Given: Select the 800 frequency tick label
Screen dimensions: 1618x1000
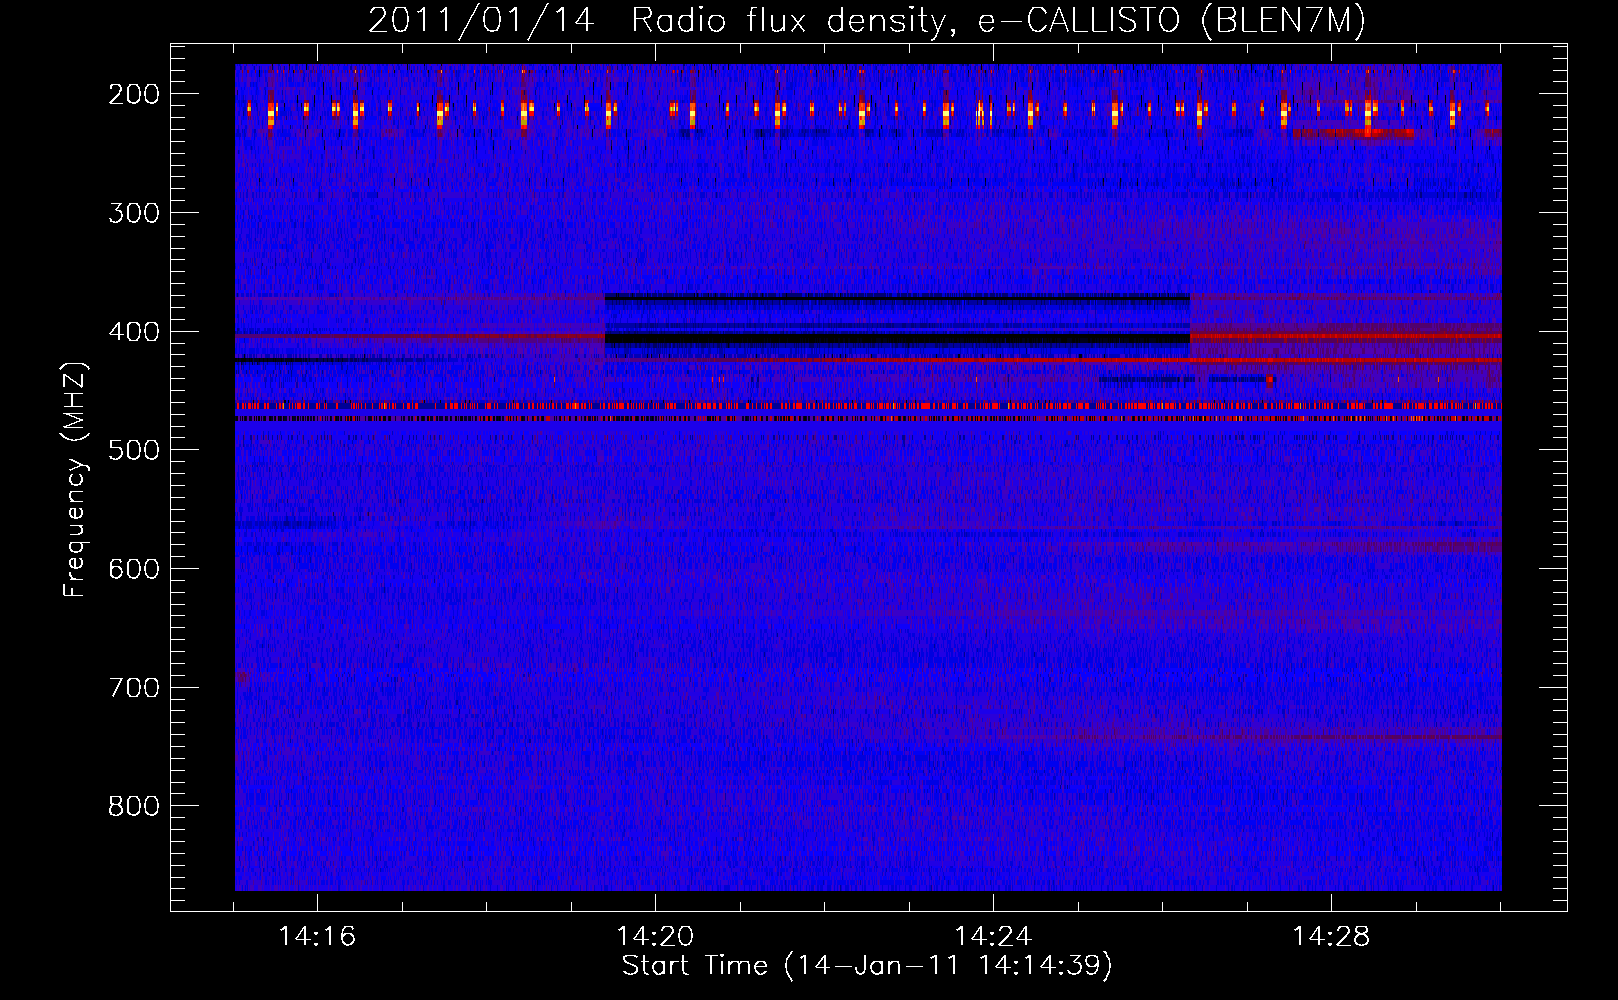Looking at the screenshot, I should click(134, 806).
